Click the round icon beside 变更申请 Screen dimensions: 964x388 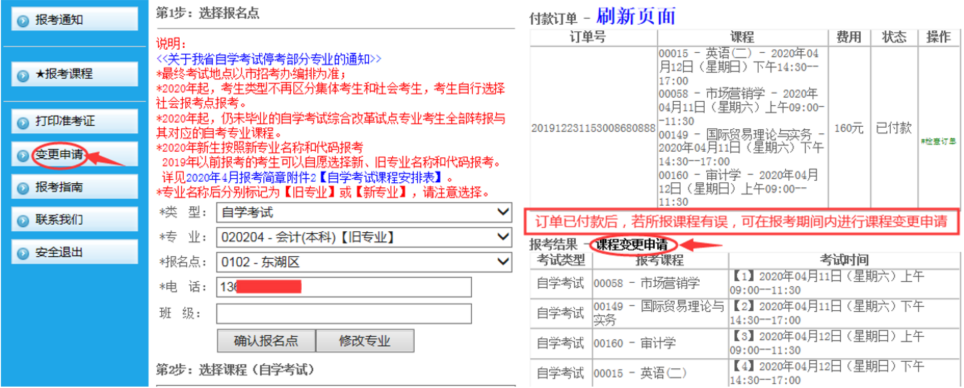[23, 155]
